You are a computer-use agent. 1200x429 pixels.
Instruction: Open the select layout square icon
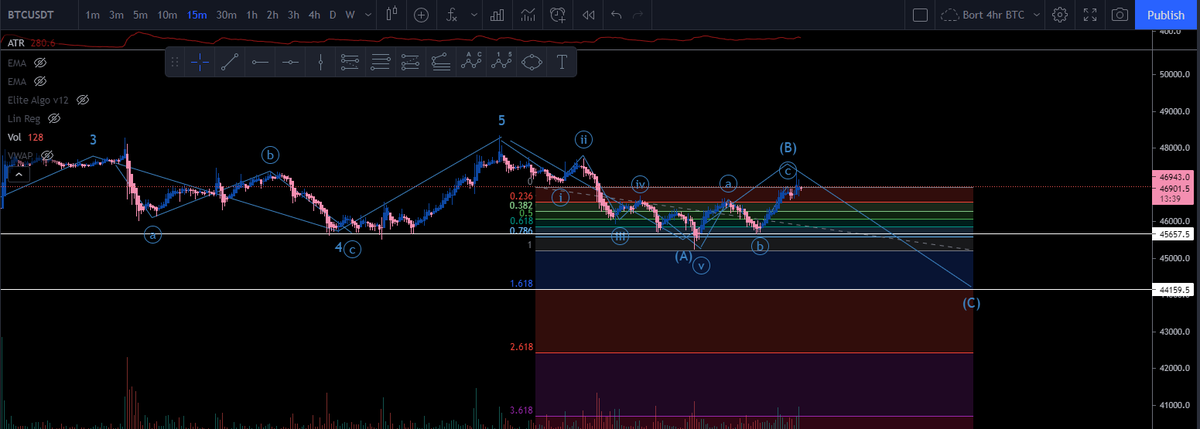click(921, 15)
